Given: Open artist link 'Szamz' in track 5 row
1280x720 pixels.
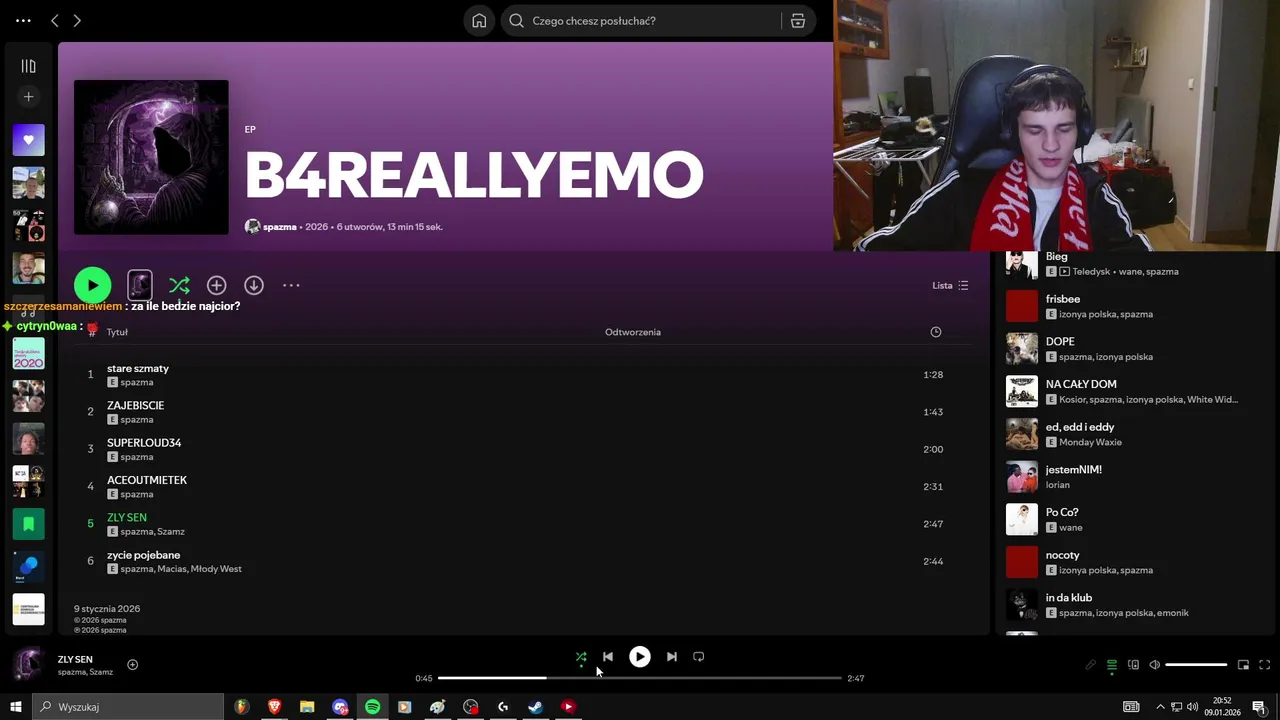Looking at the screenshot, I should tap(171, 532).
